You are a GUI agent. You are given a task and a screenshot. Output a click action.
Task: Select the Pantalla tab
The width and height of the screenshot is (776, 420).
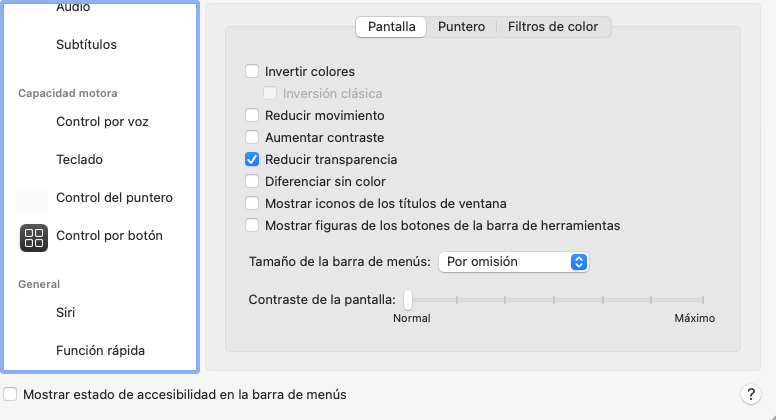(x=392, y=27)
